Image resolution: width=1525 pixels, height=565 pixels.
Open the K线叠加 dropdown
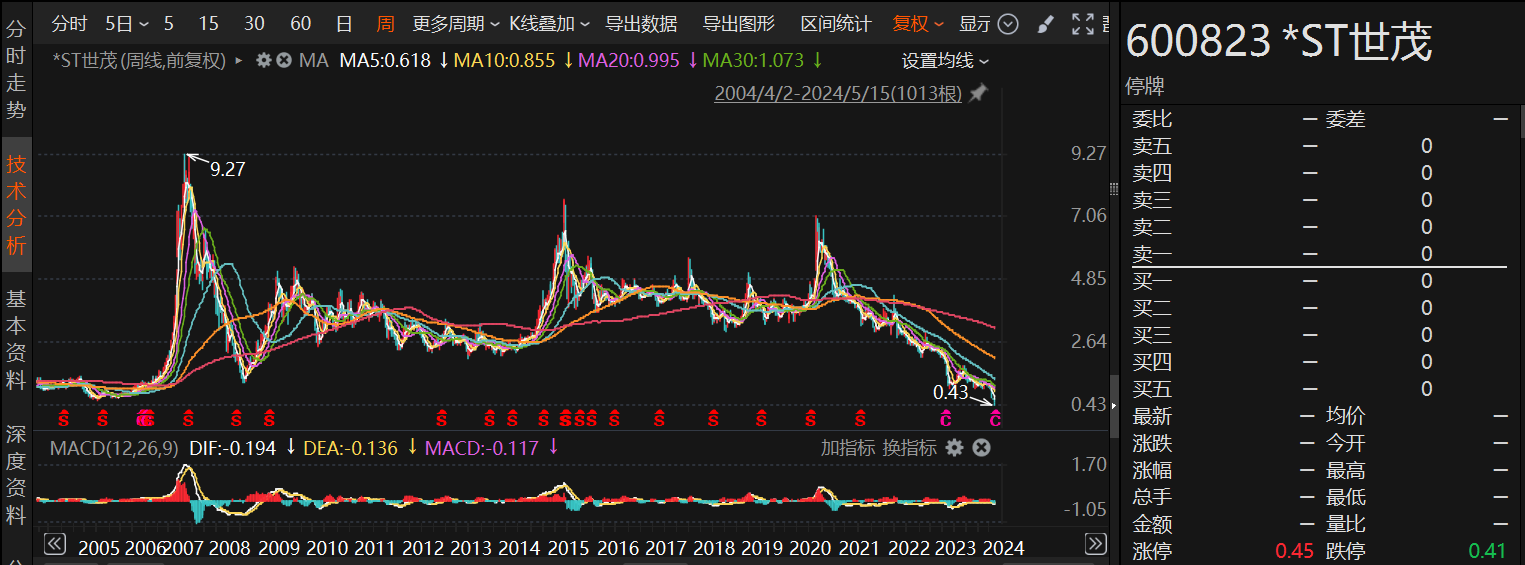549,23
